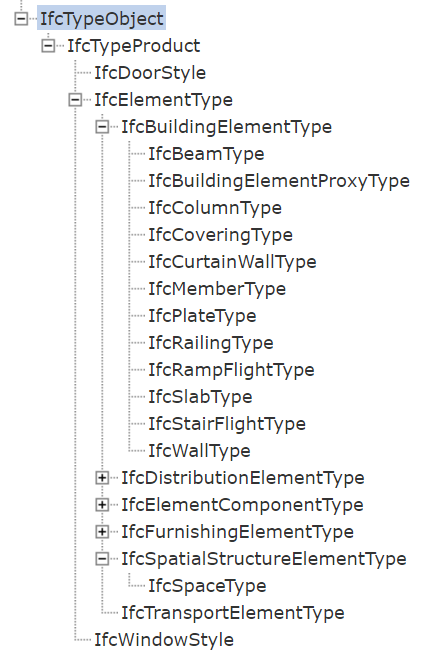The height and width of the screenshot is (656, 427).
Task: Expand the IfcElementComponentType node
Action: click(x=102, y=505)
